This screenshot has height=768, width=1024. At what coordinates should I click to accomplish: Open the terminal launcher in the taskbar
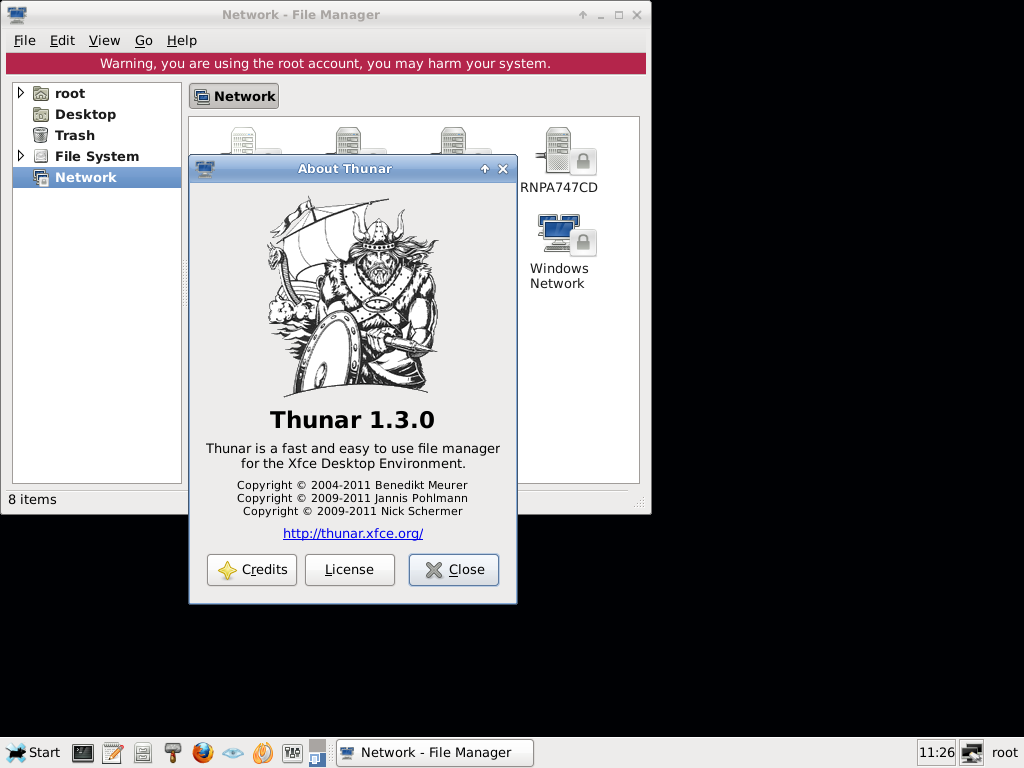click(83, 753)
